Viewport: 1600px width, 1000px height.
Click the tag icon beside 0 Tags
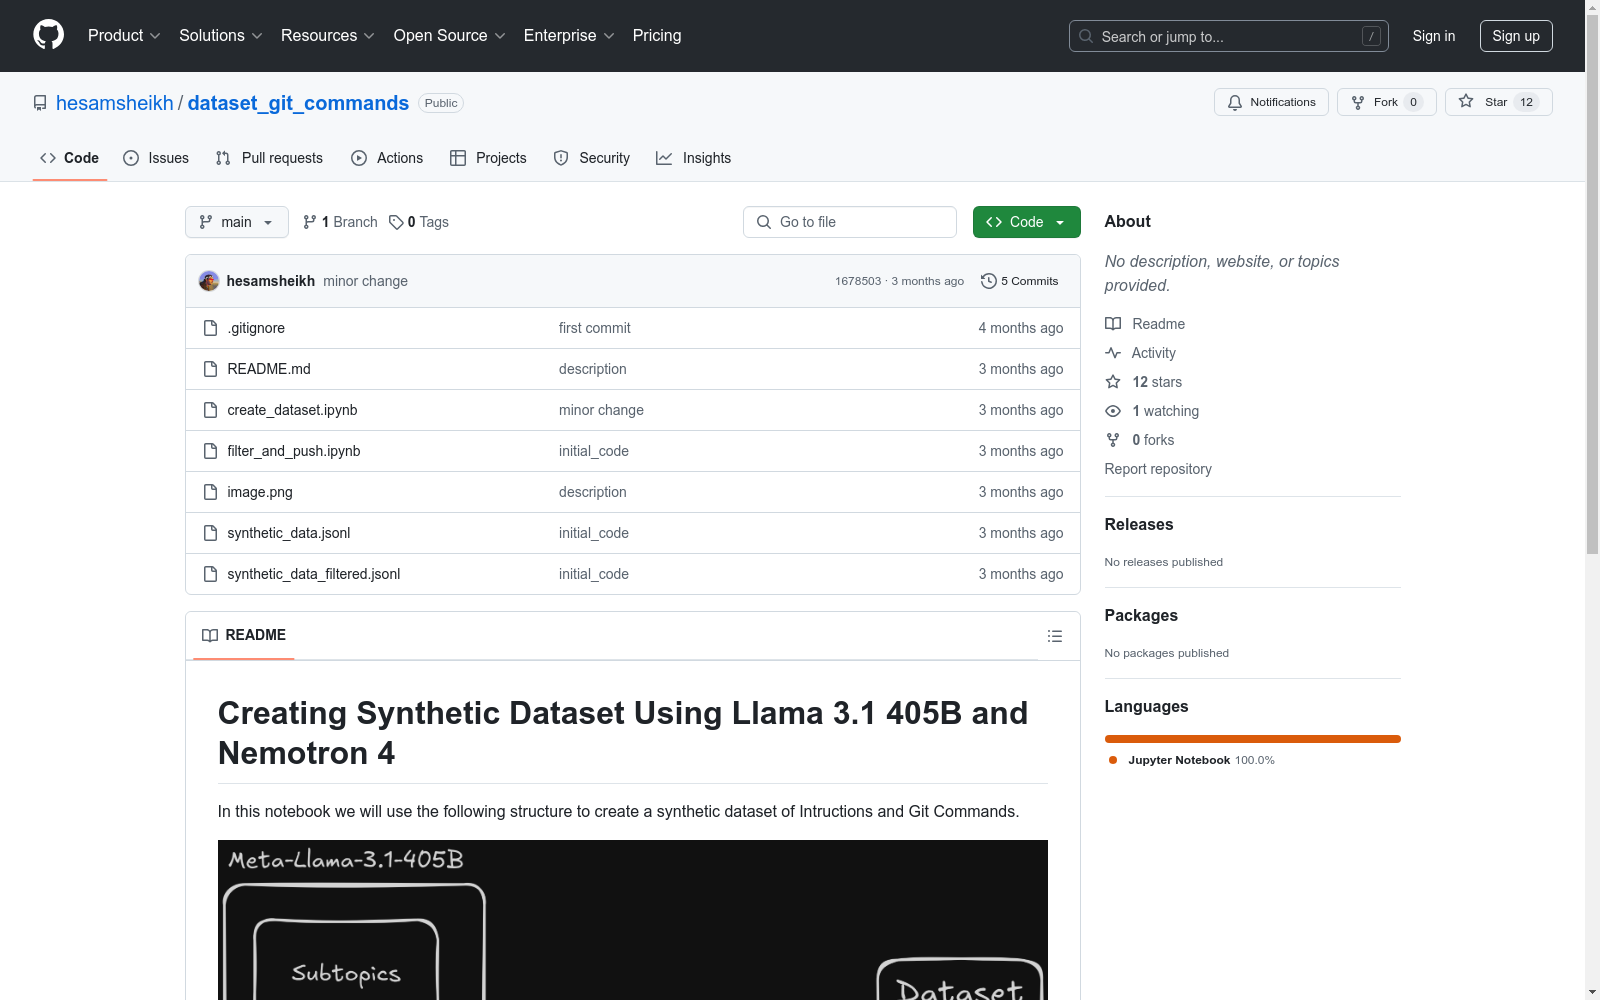click(396, 222)
